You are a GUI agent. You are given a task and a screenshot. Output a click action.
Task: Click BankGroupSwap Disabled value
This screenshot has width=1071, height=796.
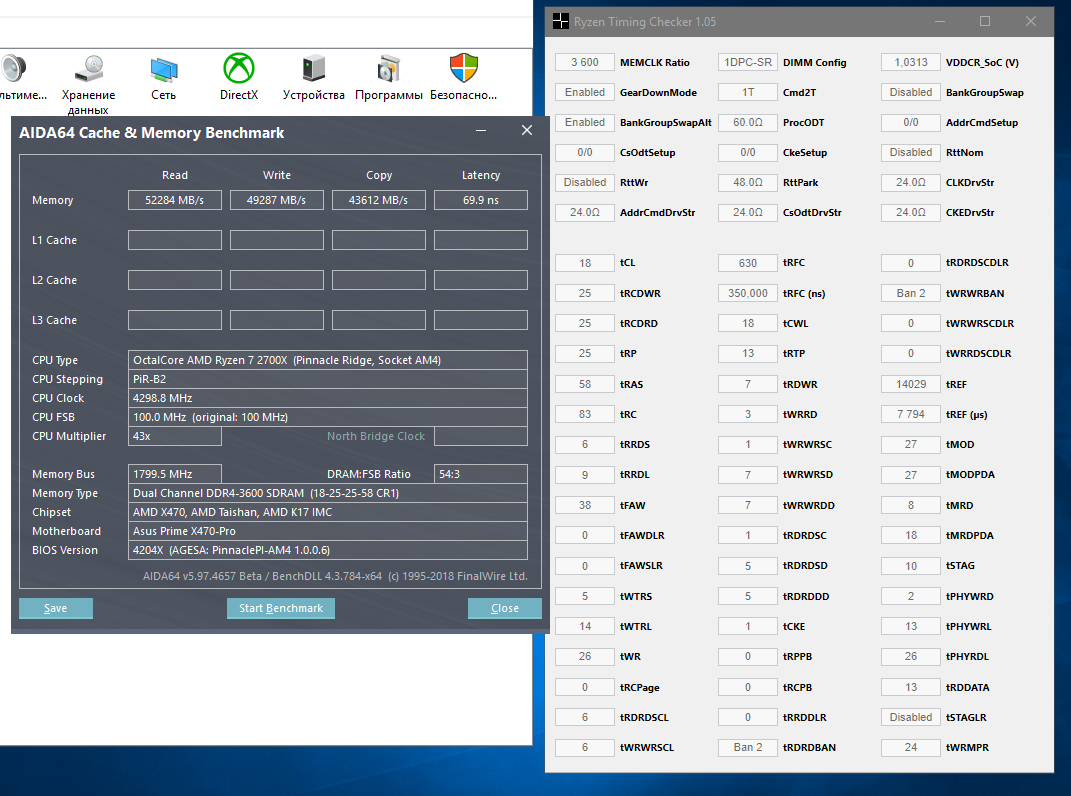coord(910,92)
